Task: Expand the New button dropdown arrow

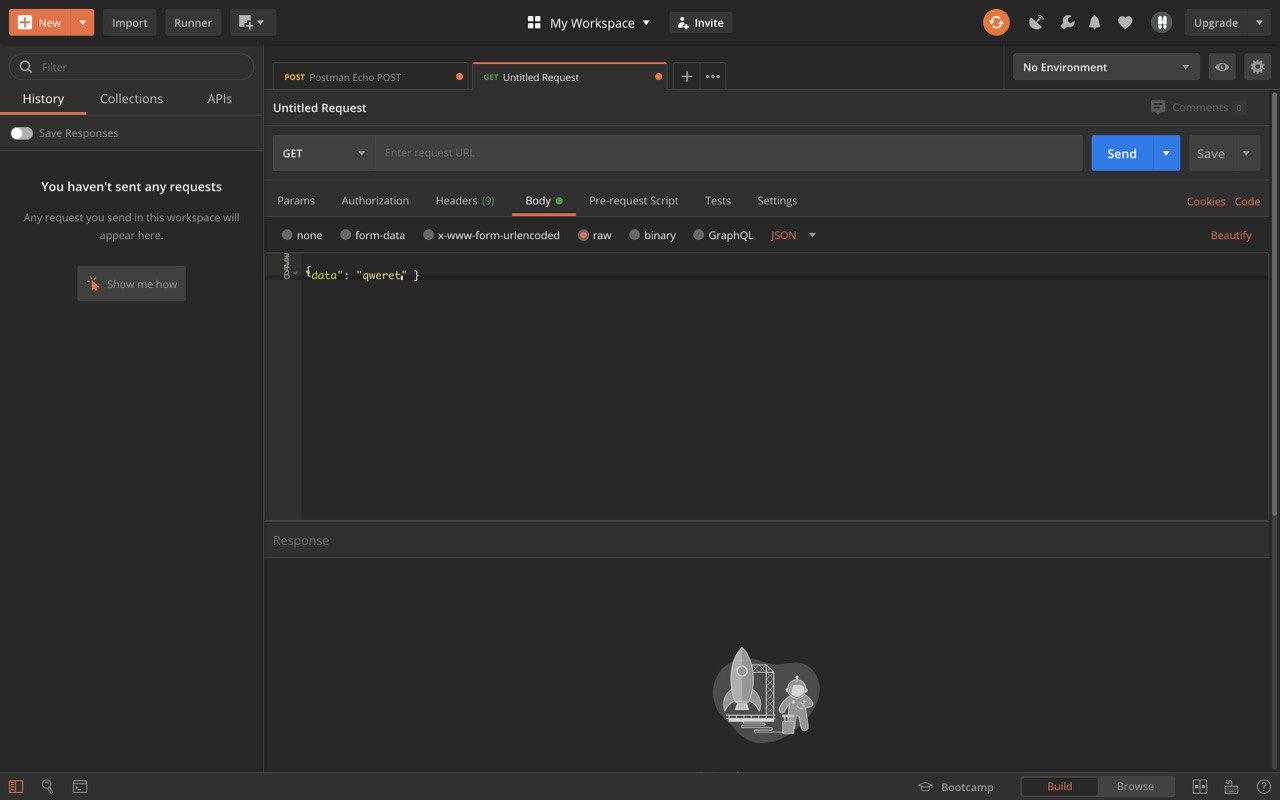Action: [x=82, y=22]
